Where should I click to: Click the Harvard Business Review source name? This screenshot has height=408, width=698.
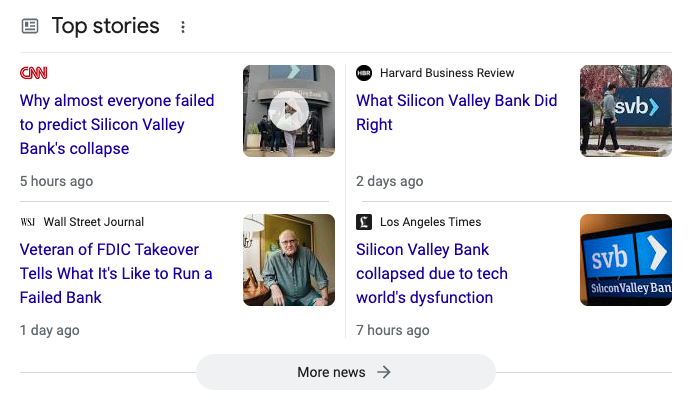pos(447,73)
